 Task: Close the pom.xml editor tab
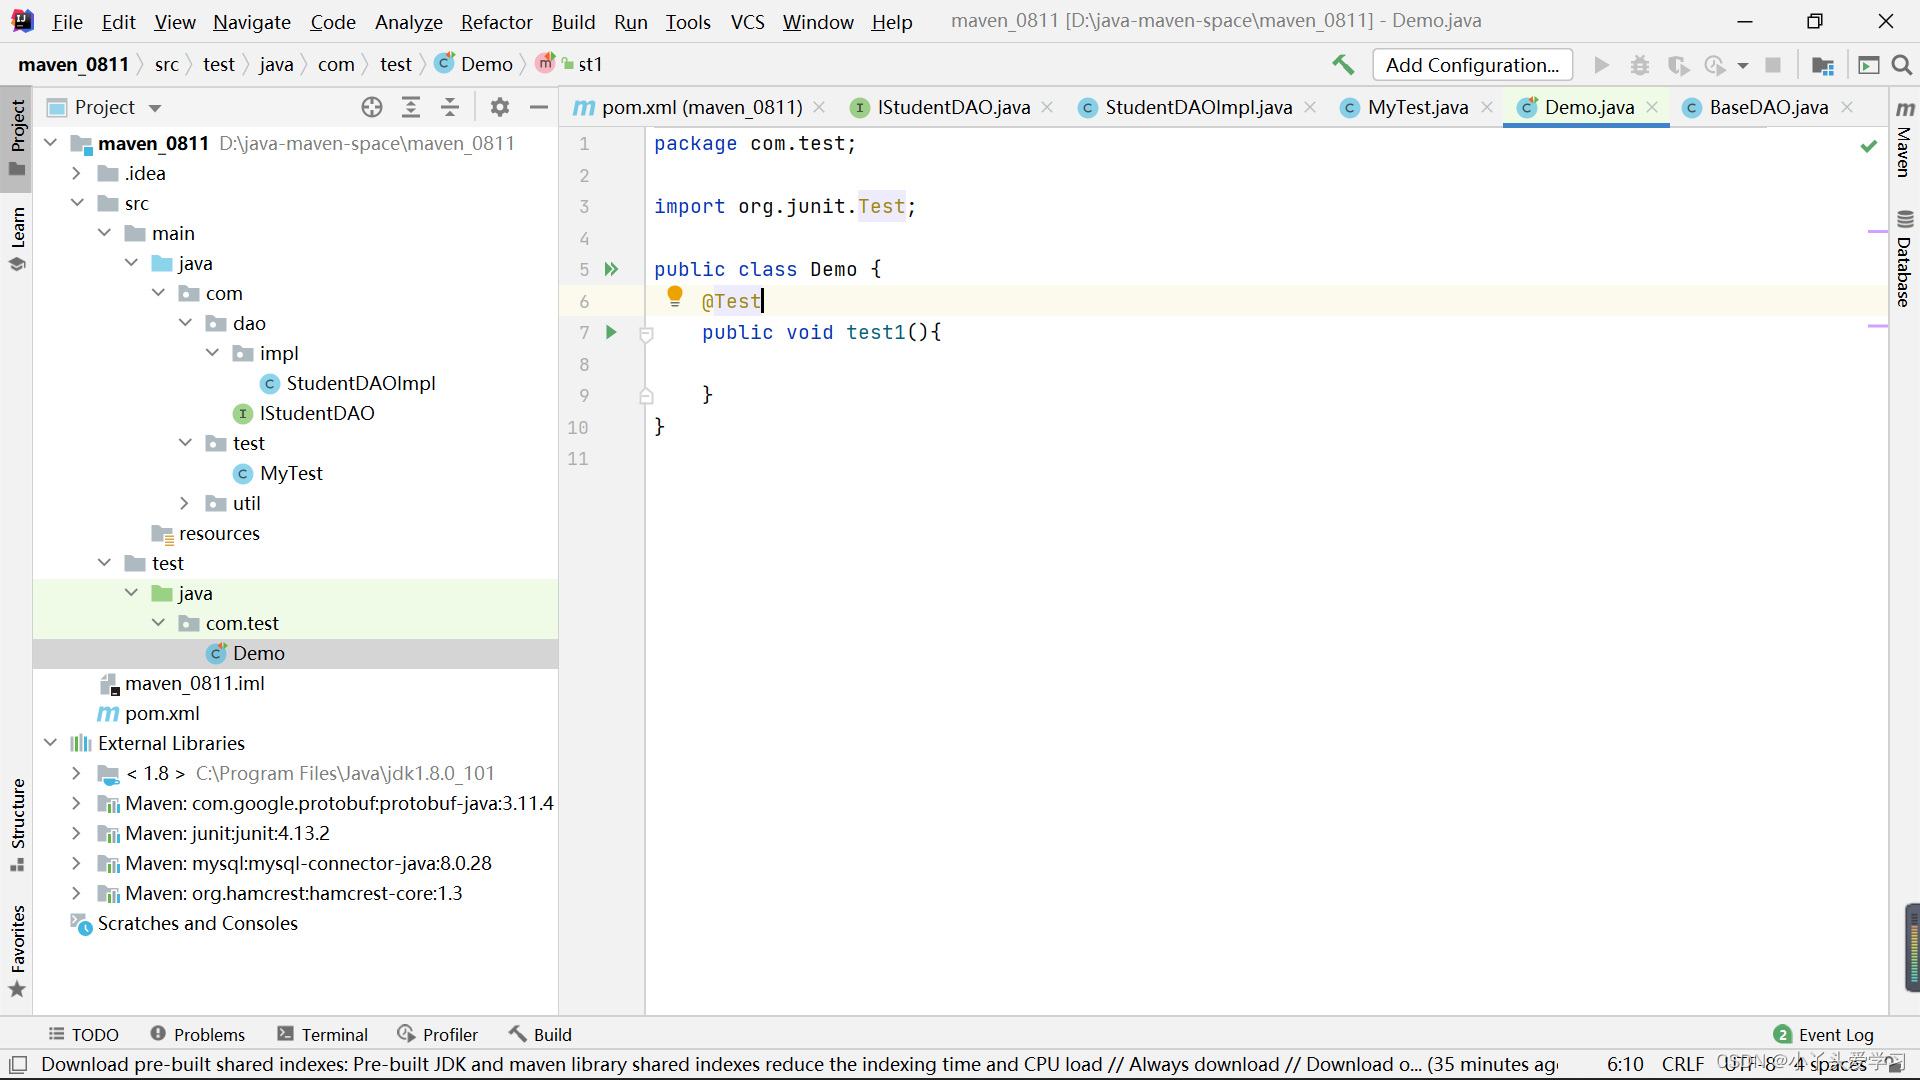[819, 107]
